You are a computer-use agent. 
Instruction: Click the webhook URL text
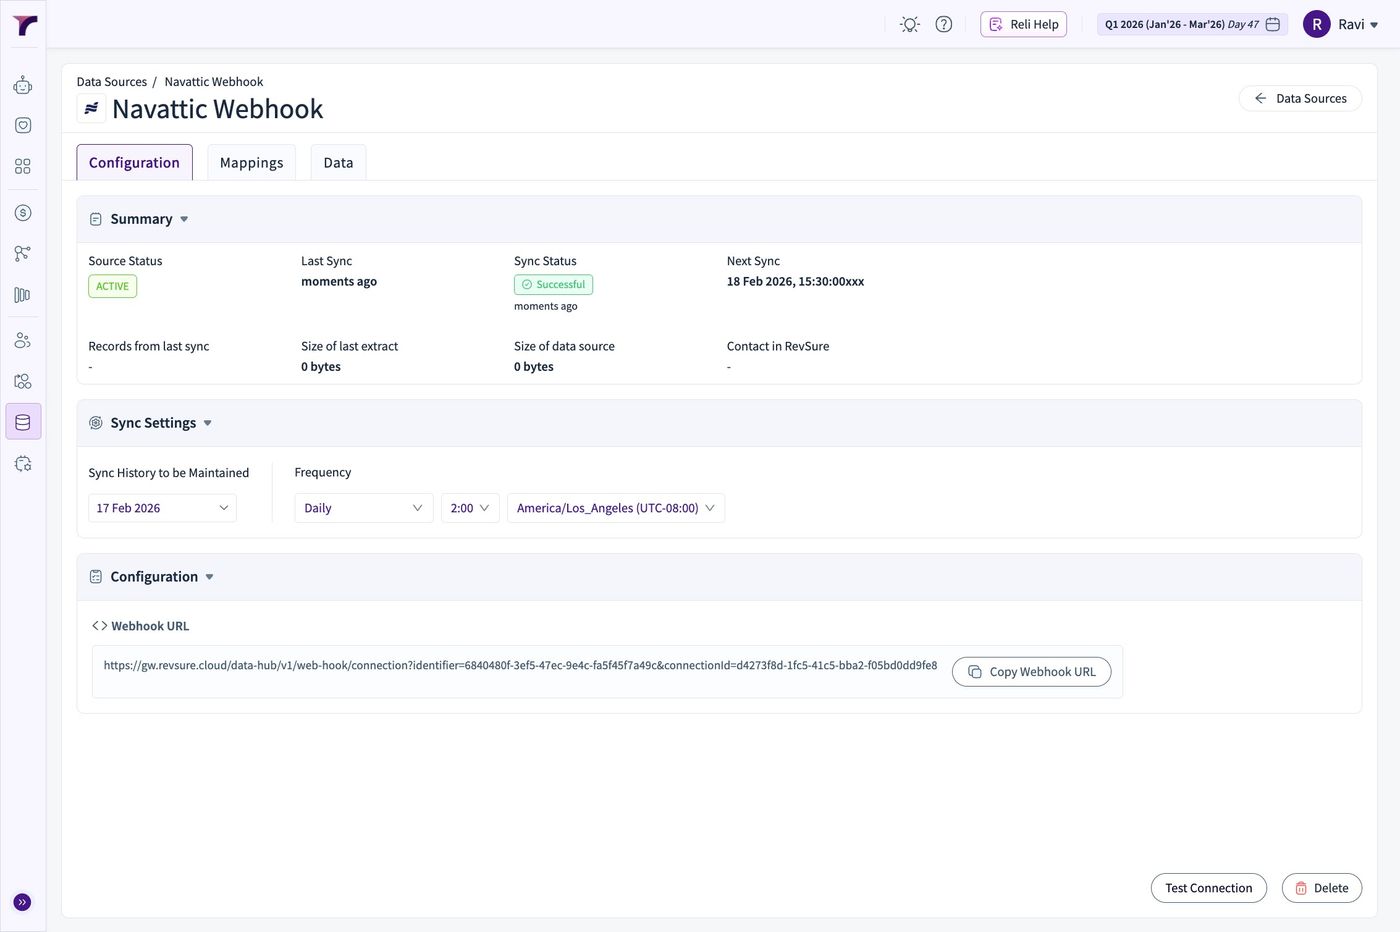[520, 665]
